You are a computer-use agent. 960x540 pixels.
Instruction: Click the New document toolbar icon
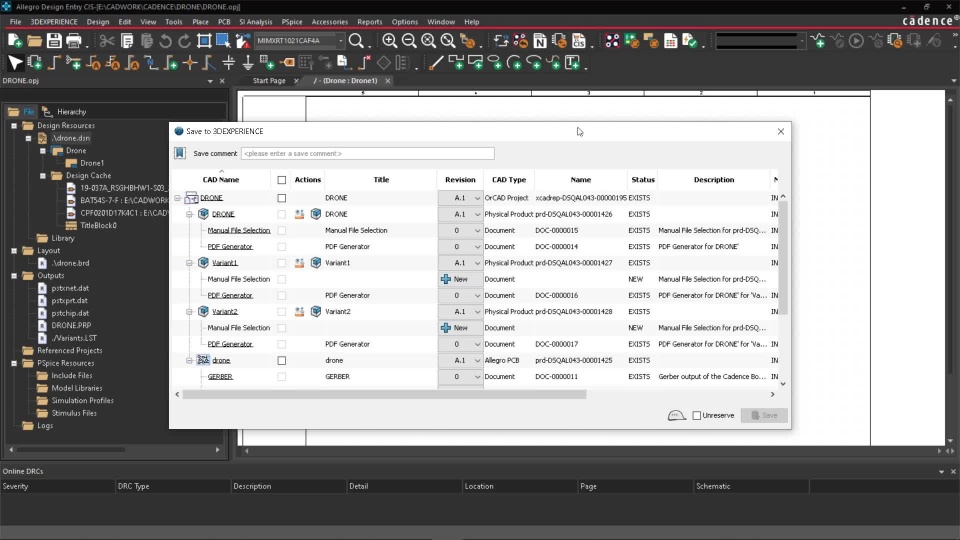pyautogui.click(x=15, y=41)
